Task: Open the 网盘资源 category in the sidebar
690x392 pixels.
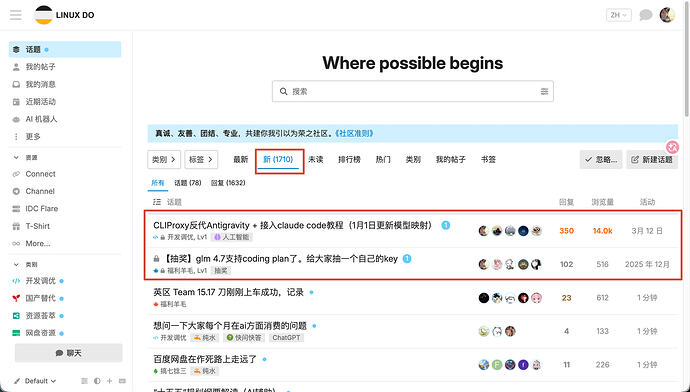Action: [65, 333]
